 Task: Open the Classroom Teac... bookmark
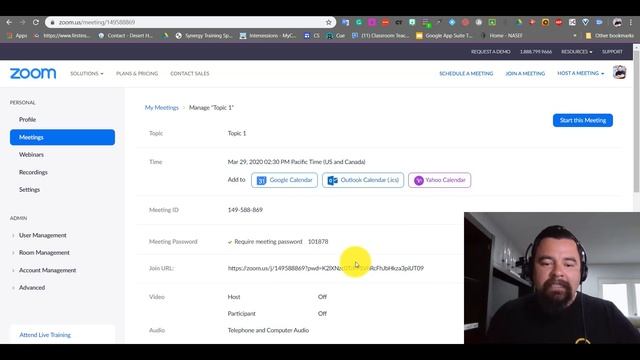click(x=380, y=36)
